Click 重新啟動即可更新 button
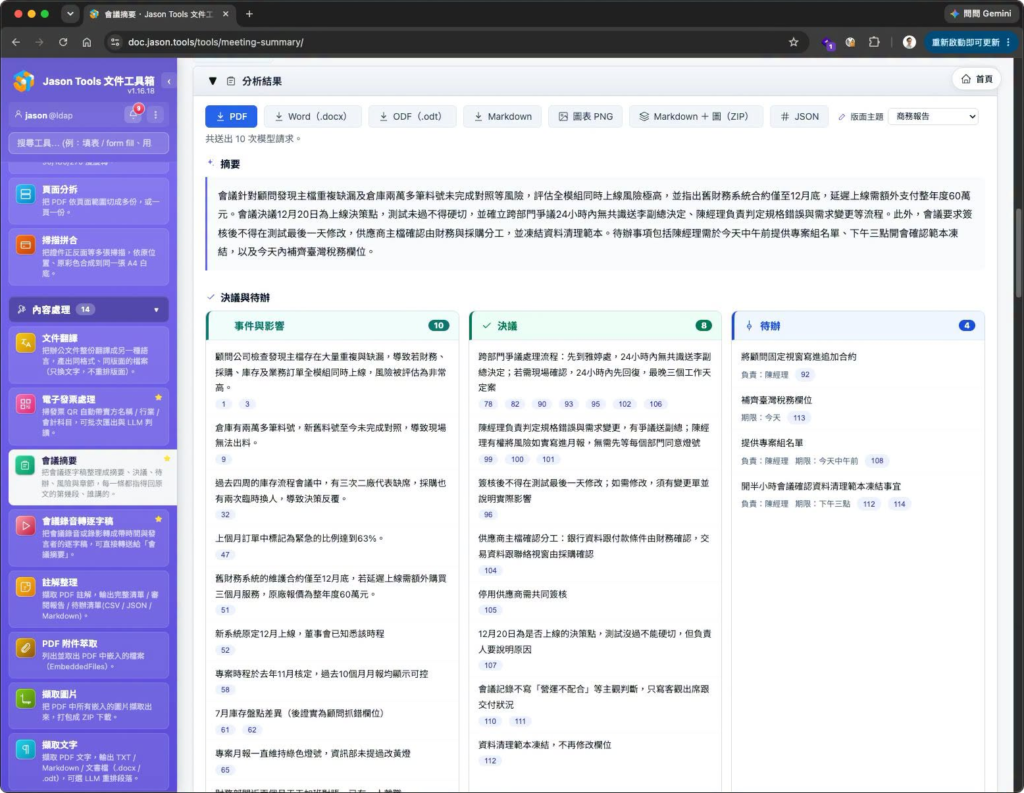This screenshot has height=793, width=1024. tap(970, 42)
